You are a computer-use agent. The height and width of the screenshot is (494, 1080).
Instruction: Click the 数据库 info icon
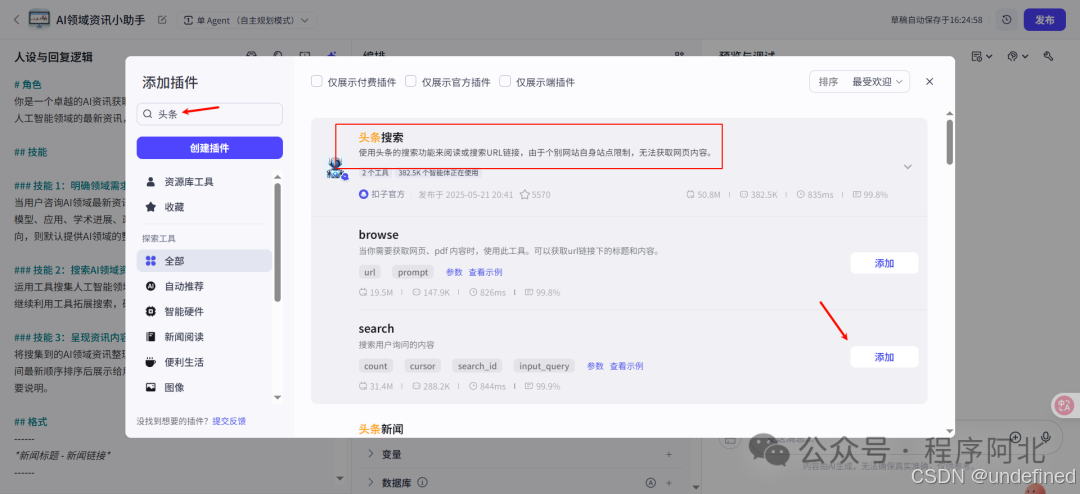423,482
